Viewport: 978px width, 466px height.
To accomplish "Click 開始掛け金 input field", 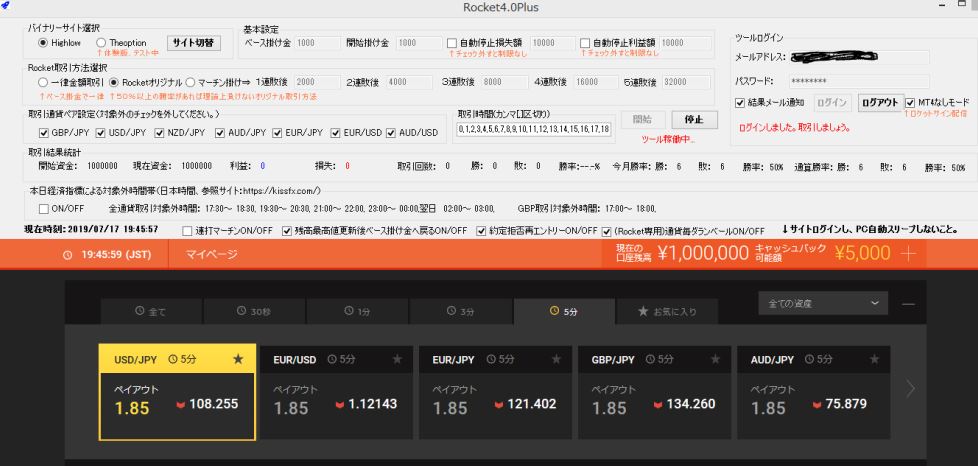I will 418,43.
